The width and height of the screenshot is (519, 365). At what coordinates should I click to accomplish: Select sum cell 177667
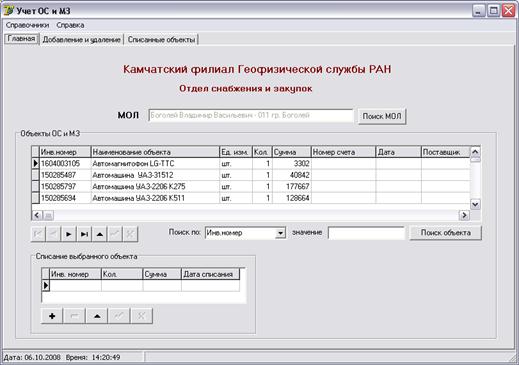(x=292, y=186)
